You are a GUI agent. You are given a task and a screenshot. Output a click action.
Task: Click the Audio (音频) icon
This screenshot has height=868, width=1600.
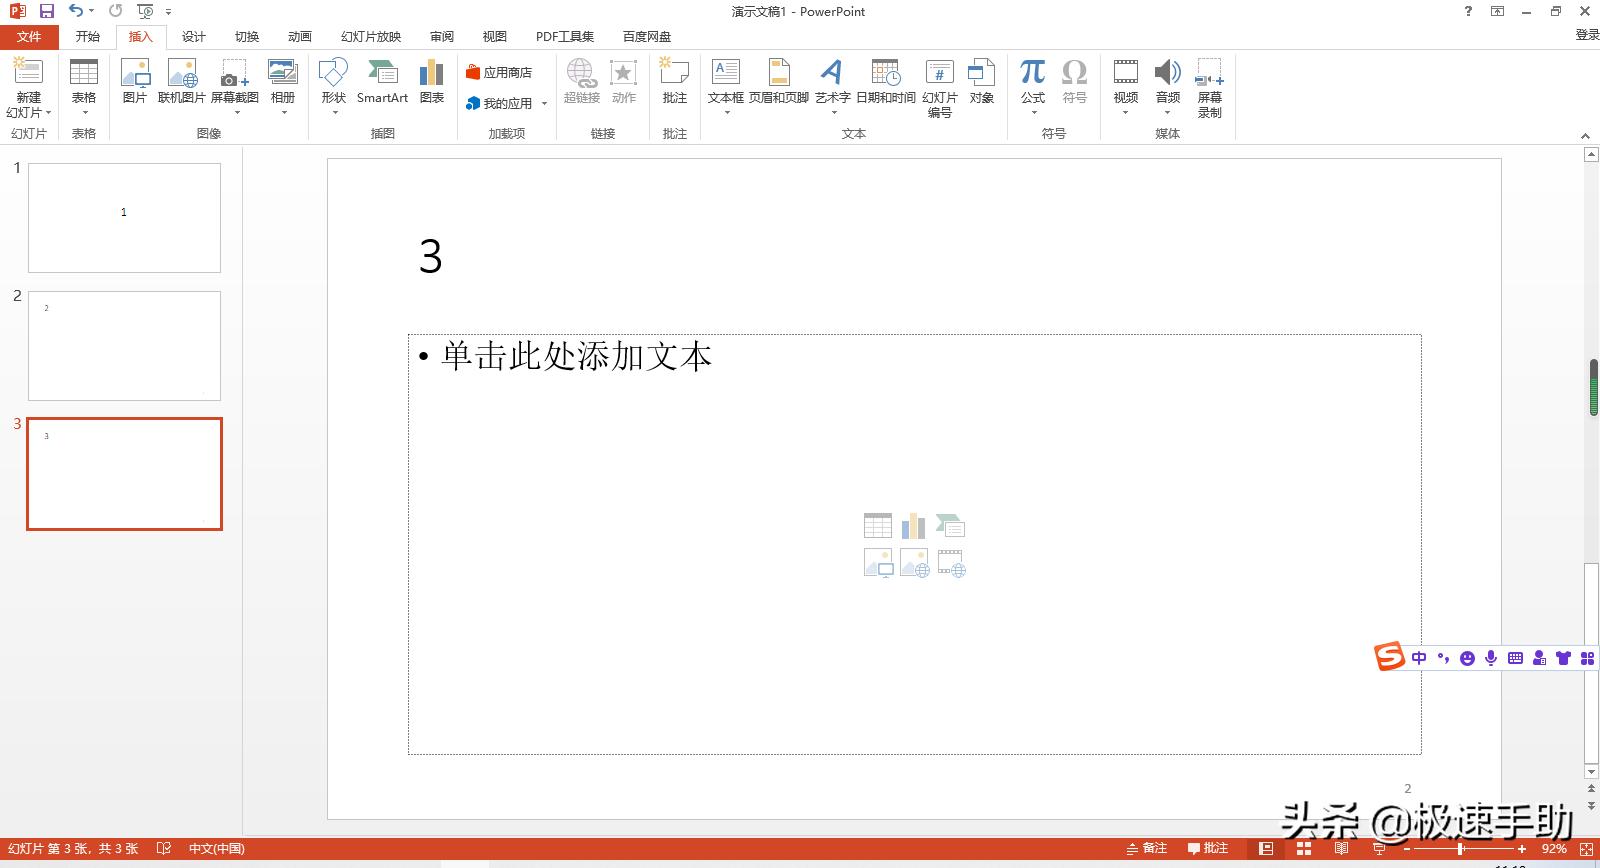pos(1168,72)
